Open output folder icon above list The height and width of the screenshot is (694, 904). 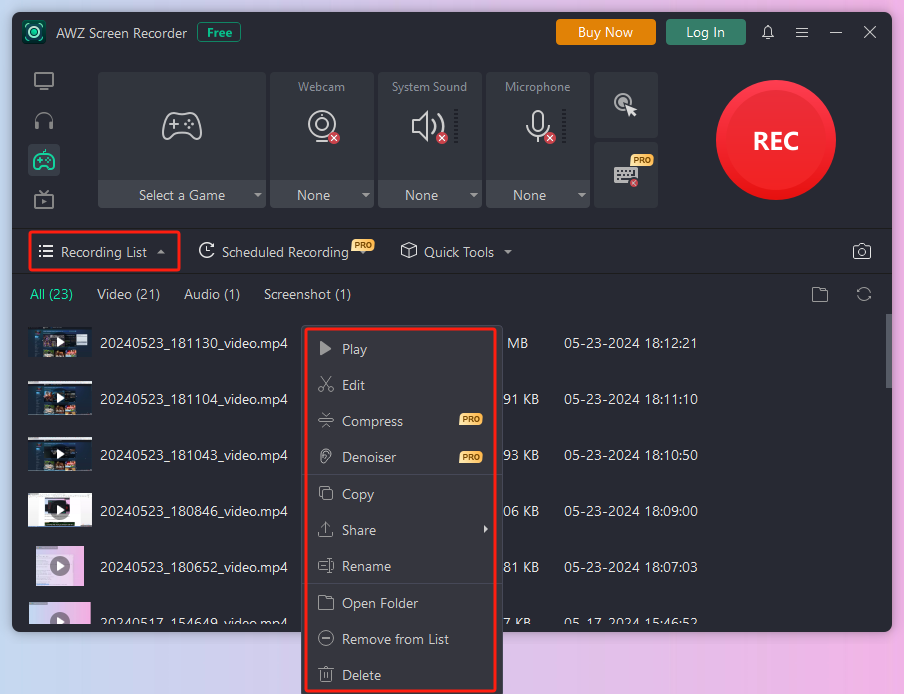tap(819, 294)
